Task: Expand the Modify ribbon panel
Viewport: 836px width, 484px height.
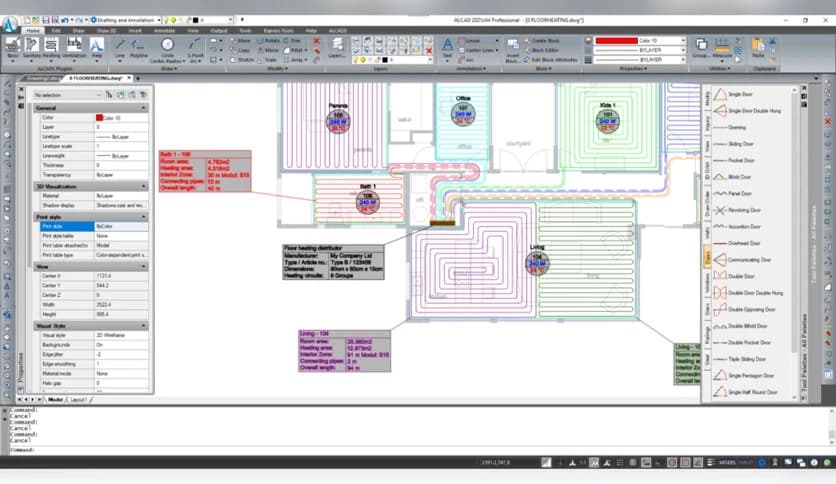Action: pyautogui.click(x=277, y=69)
